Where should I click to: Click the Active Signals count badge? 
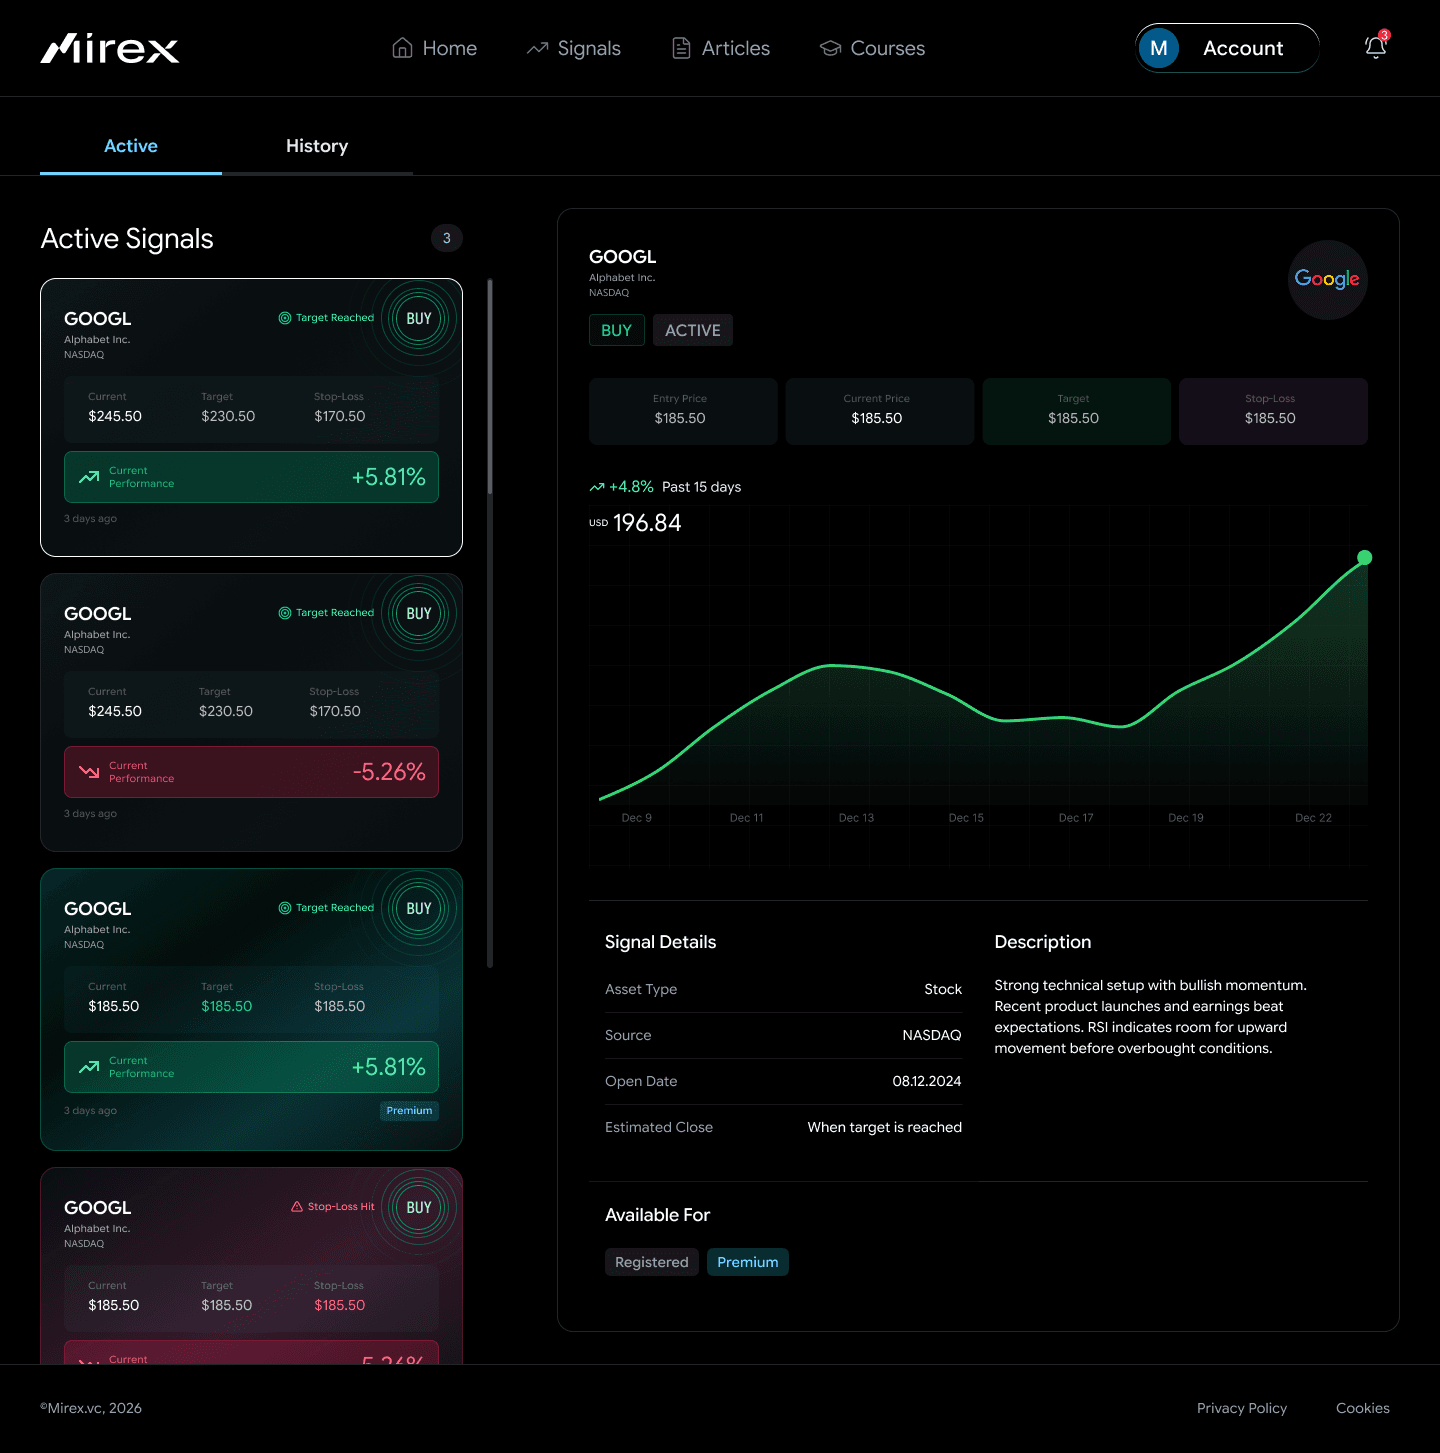click(x=447, y=238)
